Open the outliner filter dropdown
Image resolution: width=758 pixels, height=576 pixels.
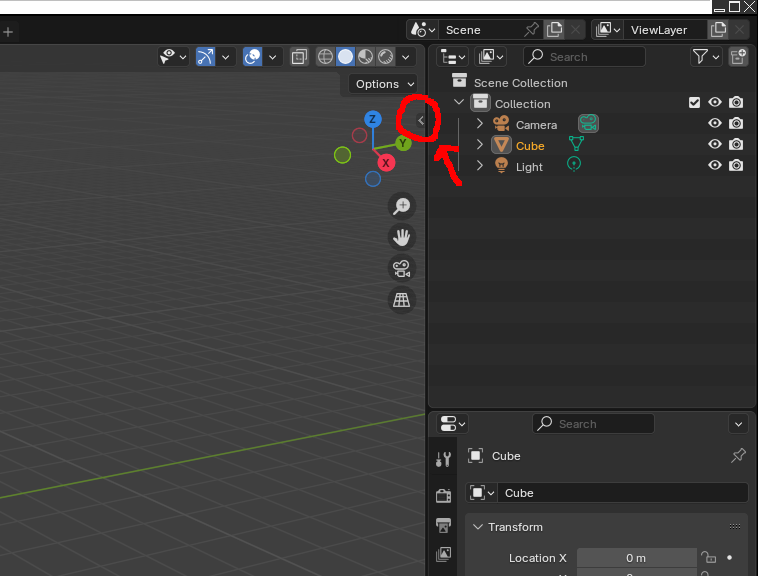[706, 57]
